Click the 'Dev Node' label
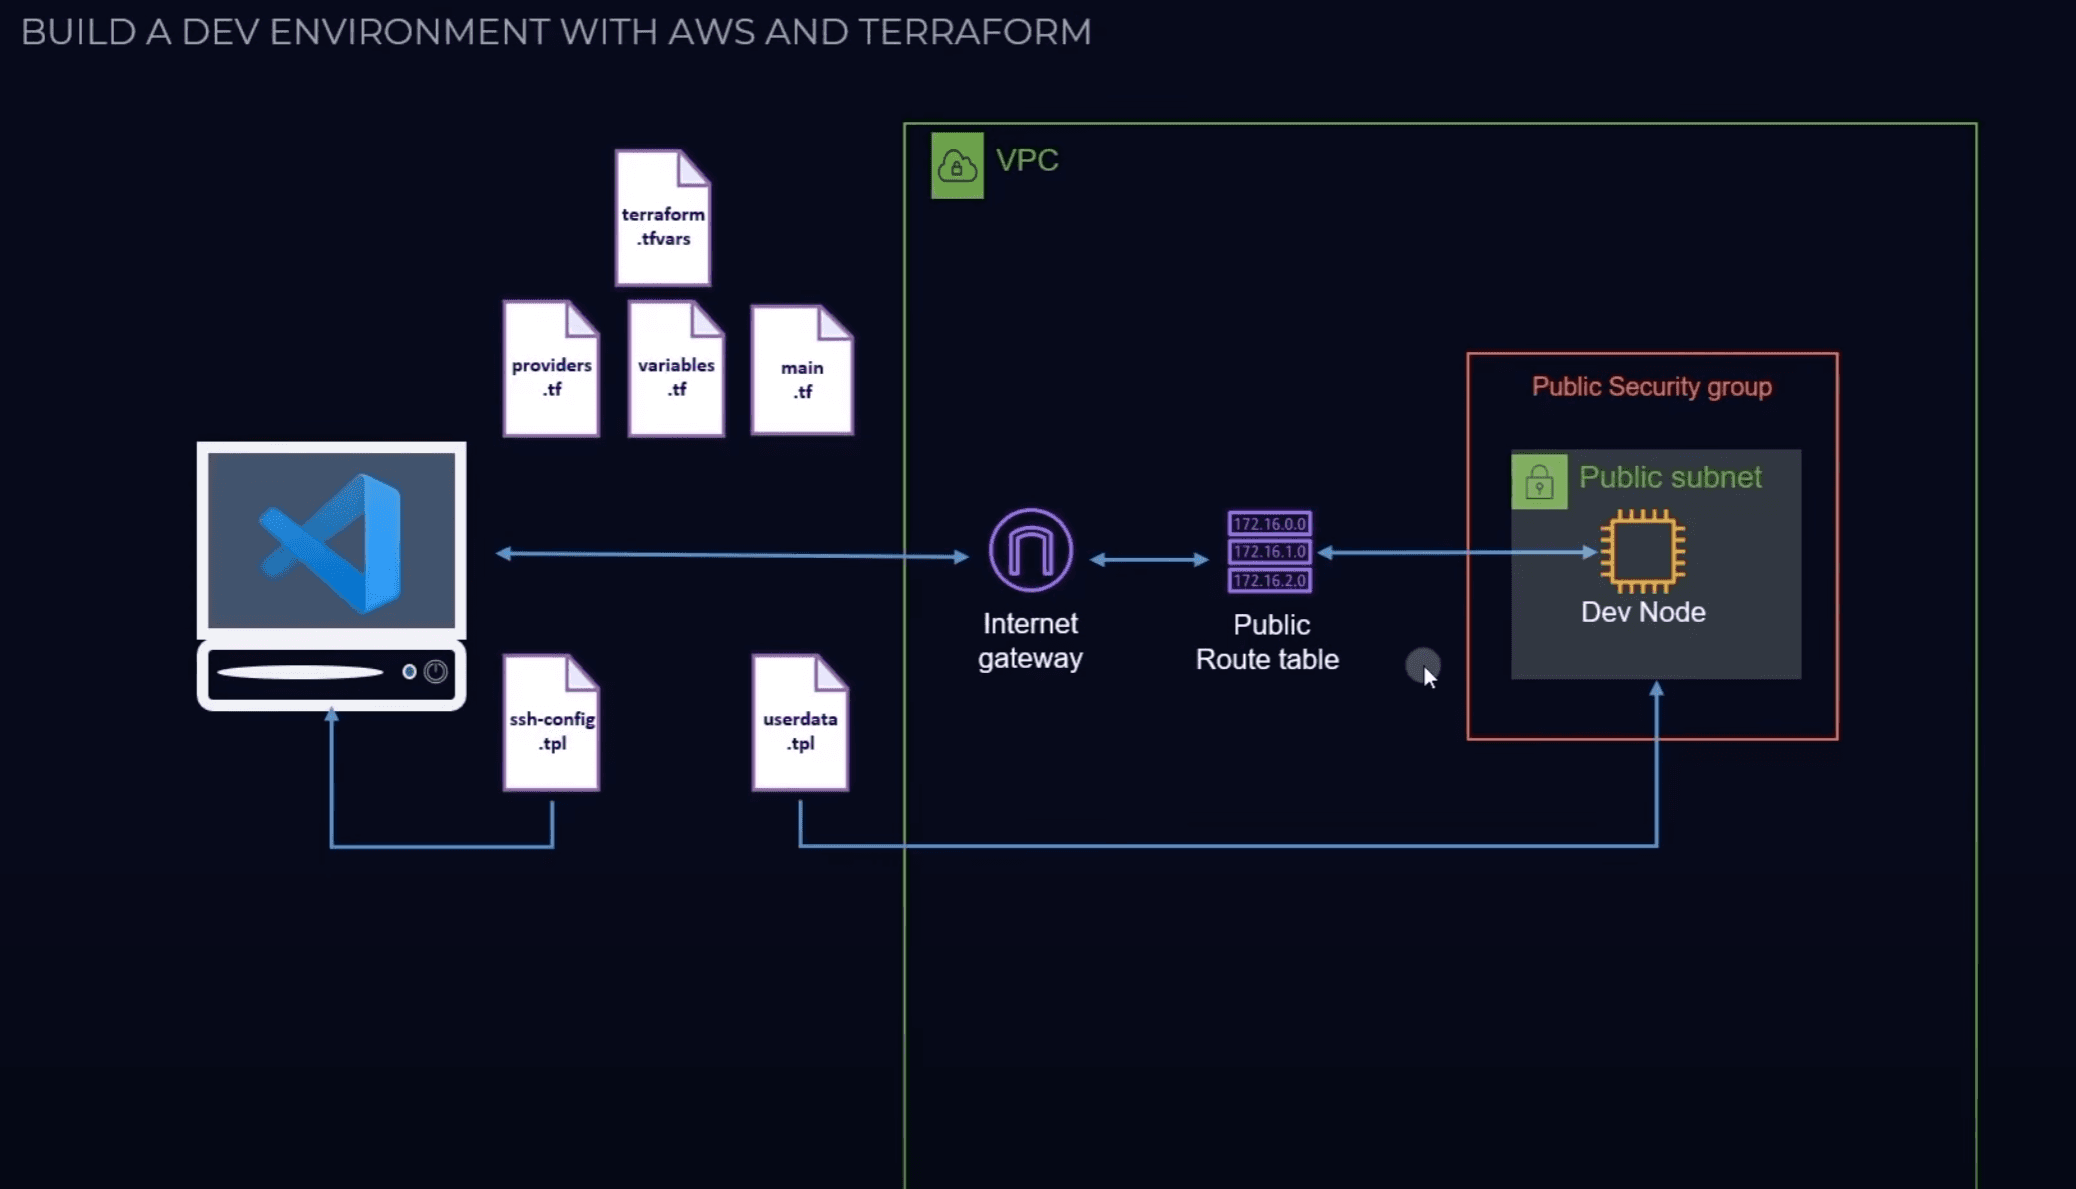 coord(1643,612)
